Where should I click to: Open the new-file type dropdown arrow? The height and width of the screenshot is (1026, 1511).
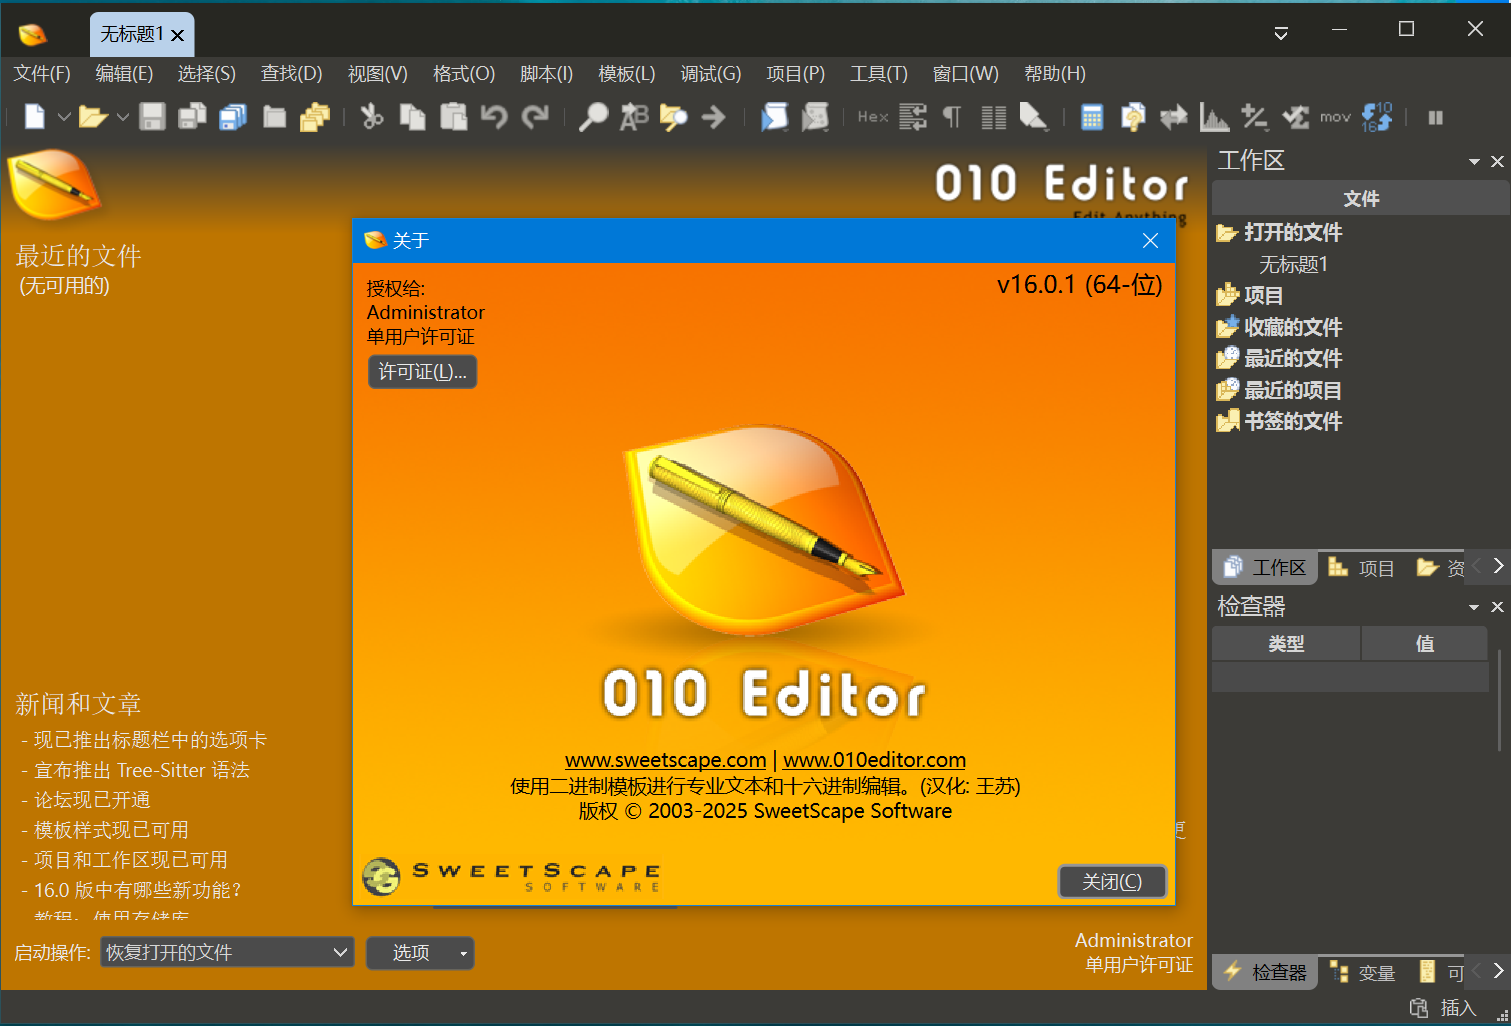(63, 117)
